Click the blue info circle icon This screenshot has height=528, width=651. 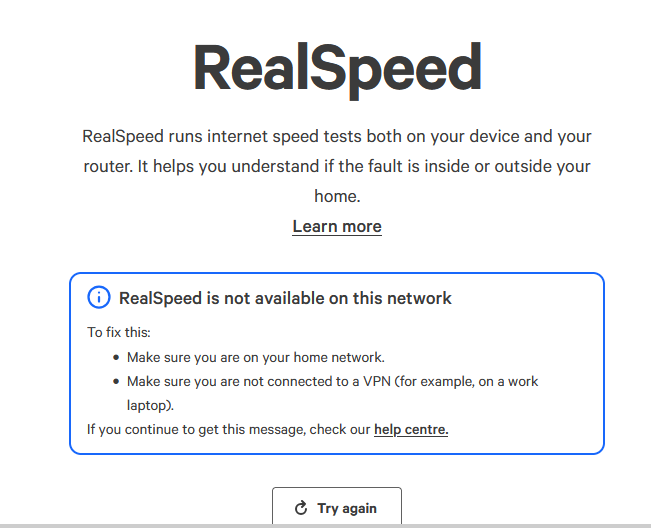(99, 297)
